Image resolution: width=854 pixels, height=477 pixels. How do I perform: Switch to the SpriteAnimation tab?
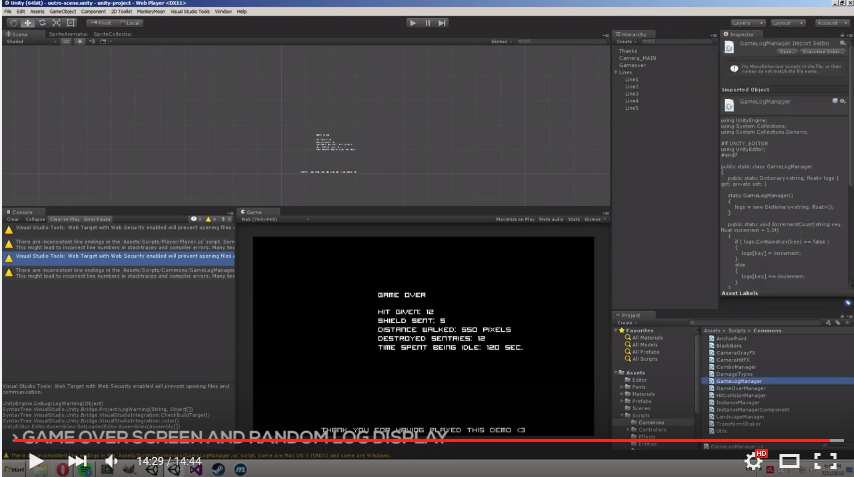[68, 34]
